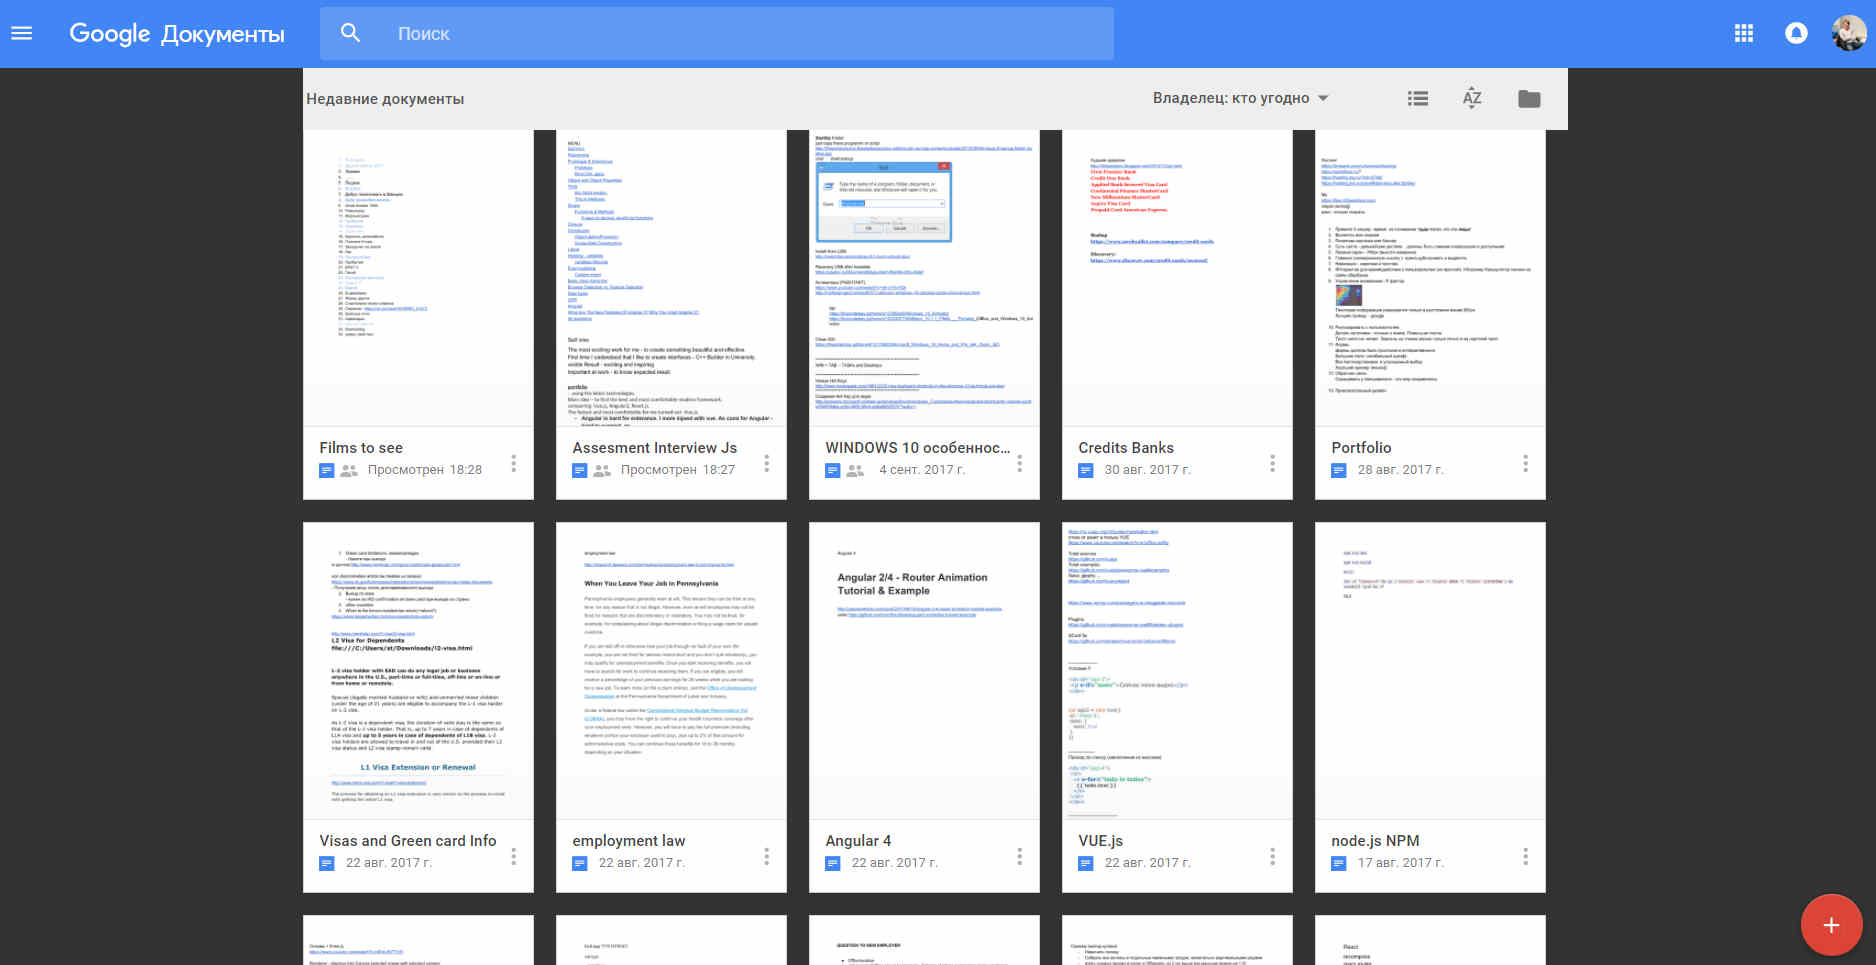Open the account profile avatar
The image size is (1876, 965).
pos(1849,33)
